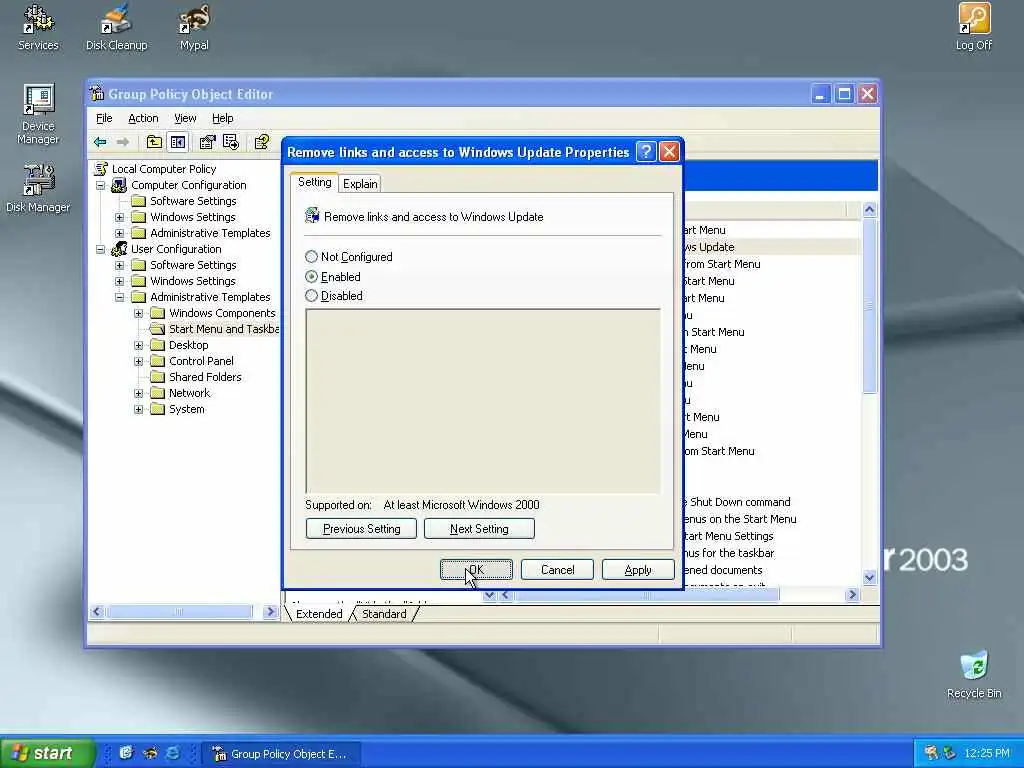
Task: Open the Help menu
Action: click(223, 118)
